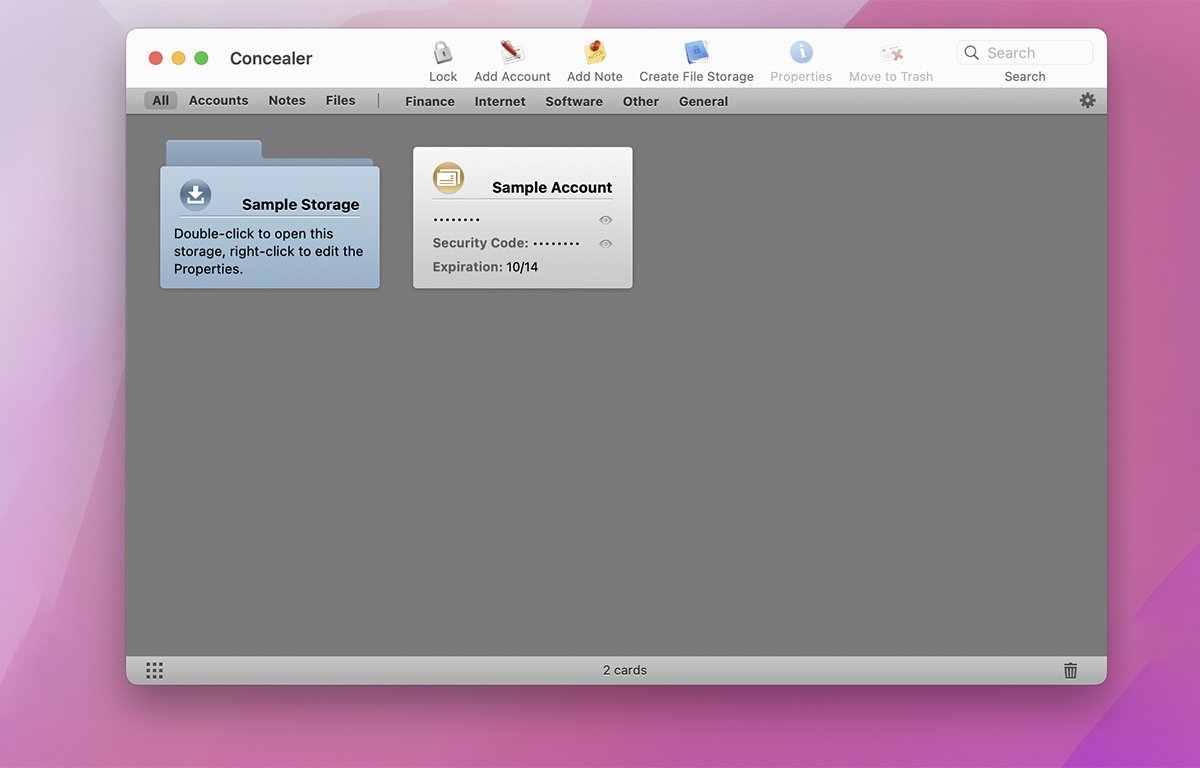Click the Create File Storage label
Image resolution: width=1200 pixels, height=768 pixels.
point(697,77)
